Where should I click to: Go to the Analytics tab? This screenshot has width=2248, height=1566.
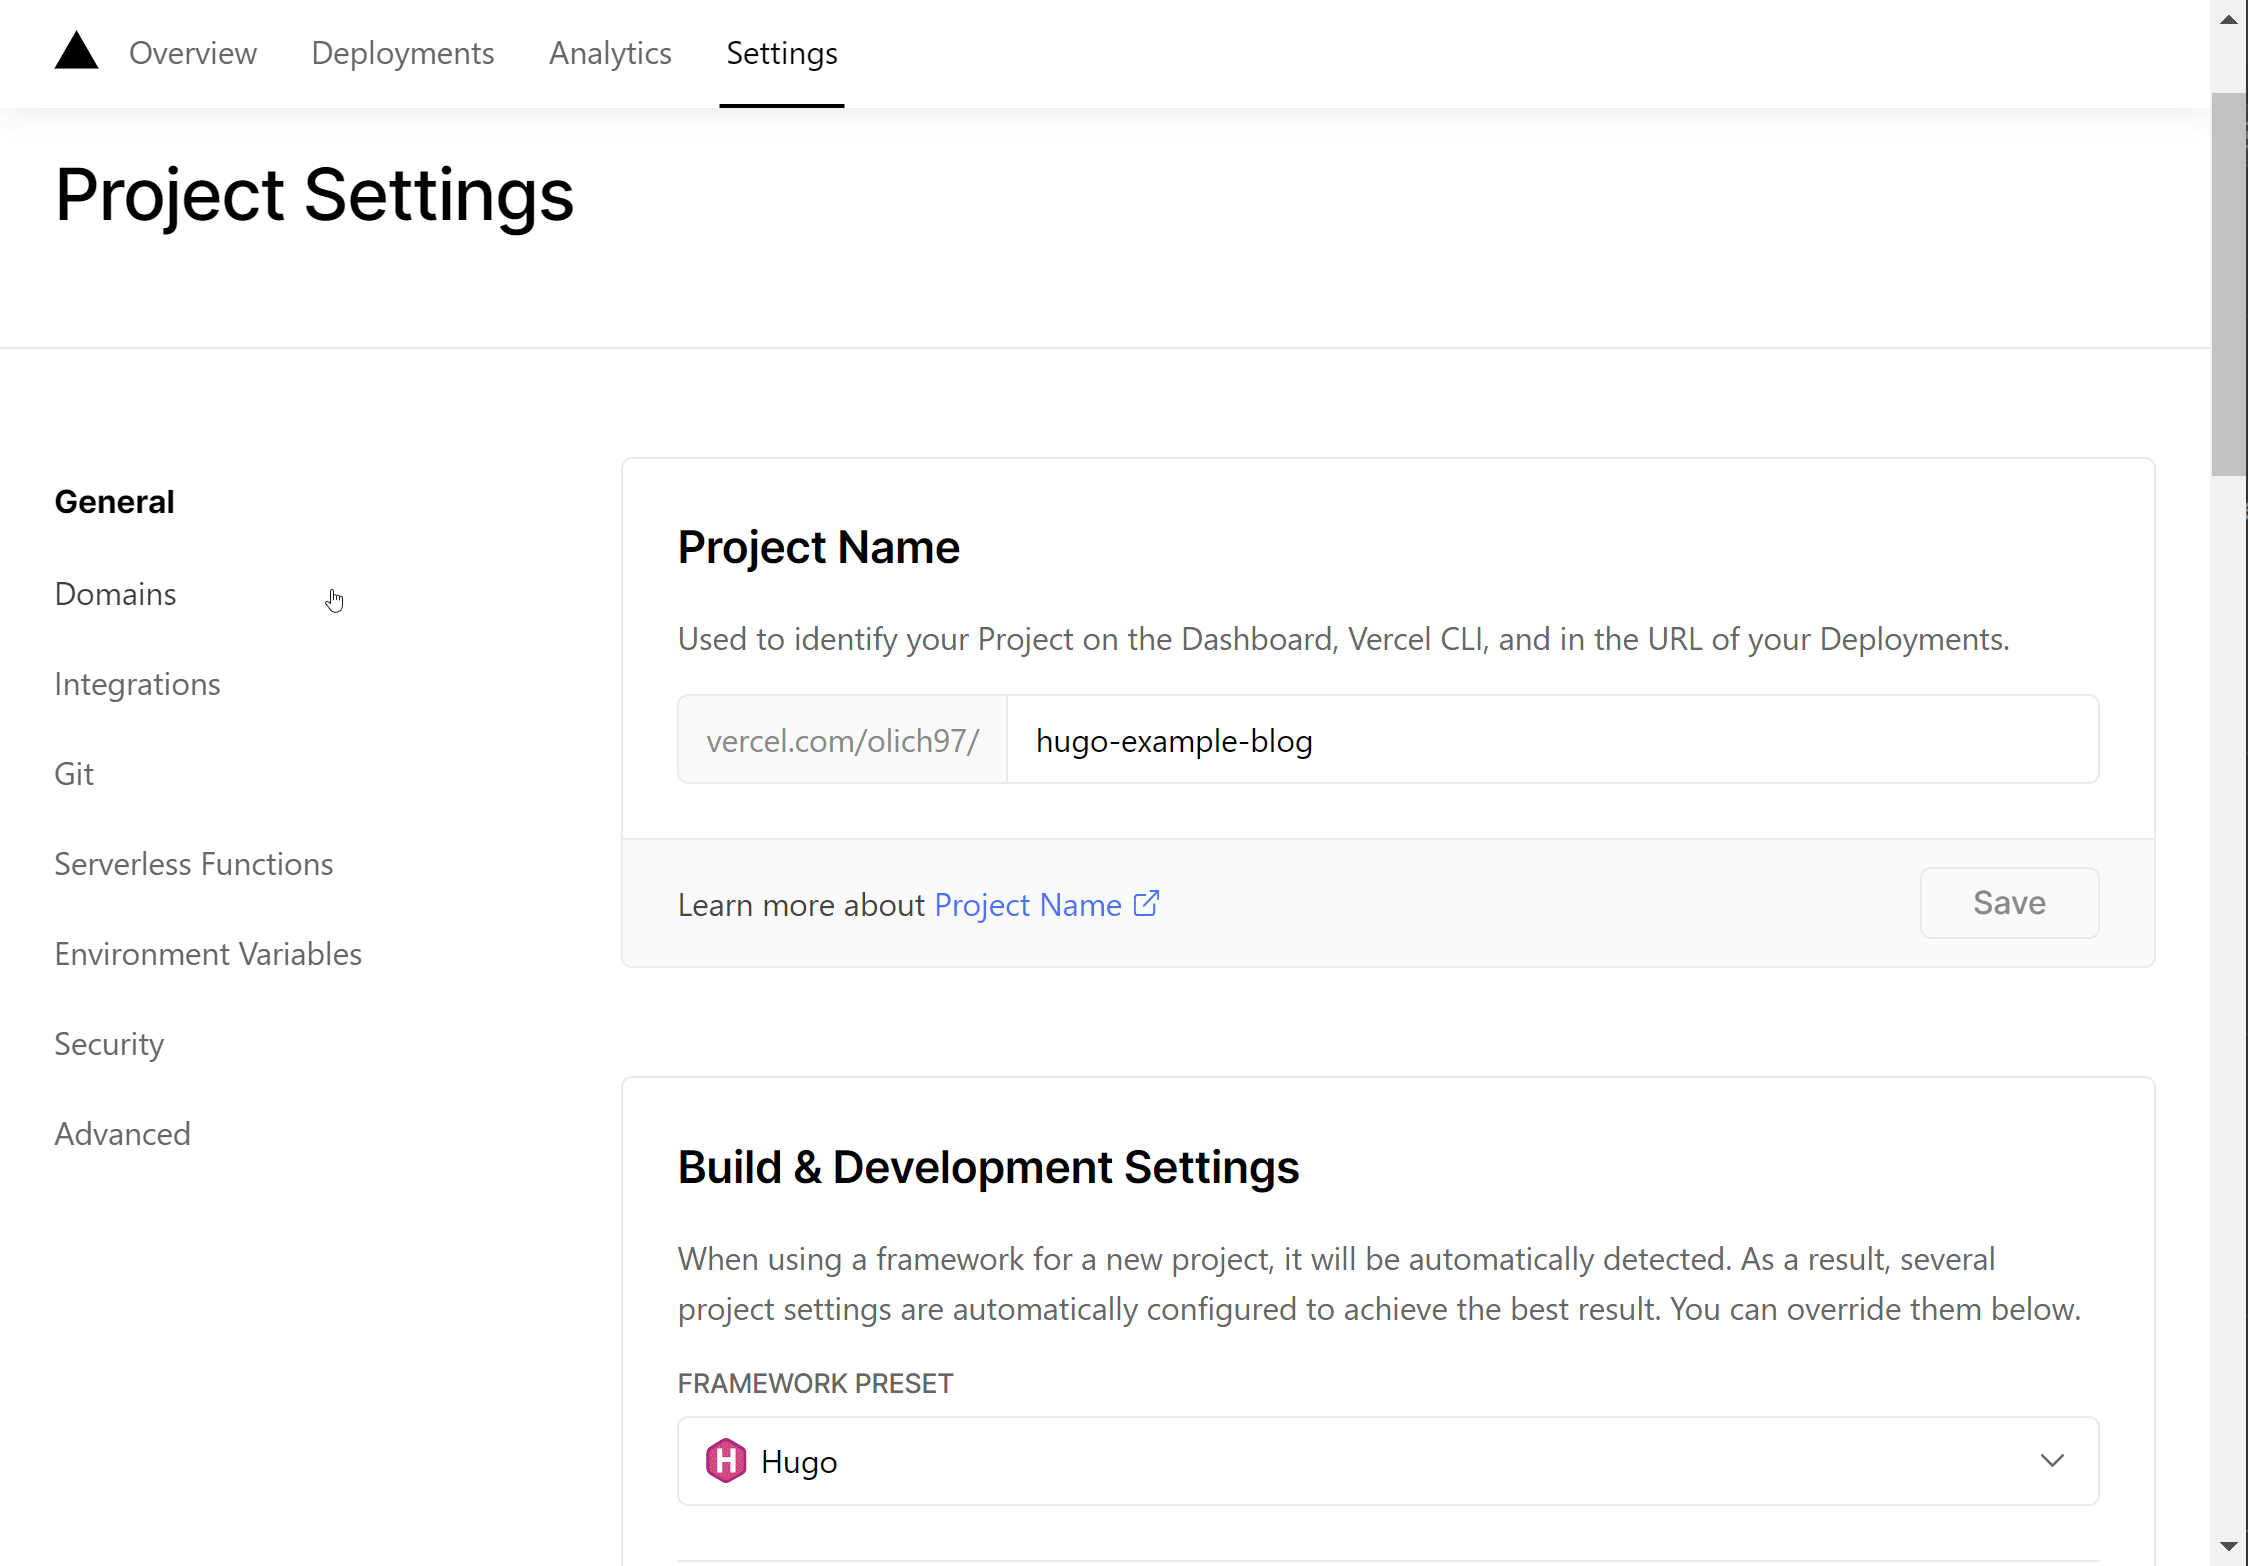(x=610, y=53)
